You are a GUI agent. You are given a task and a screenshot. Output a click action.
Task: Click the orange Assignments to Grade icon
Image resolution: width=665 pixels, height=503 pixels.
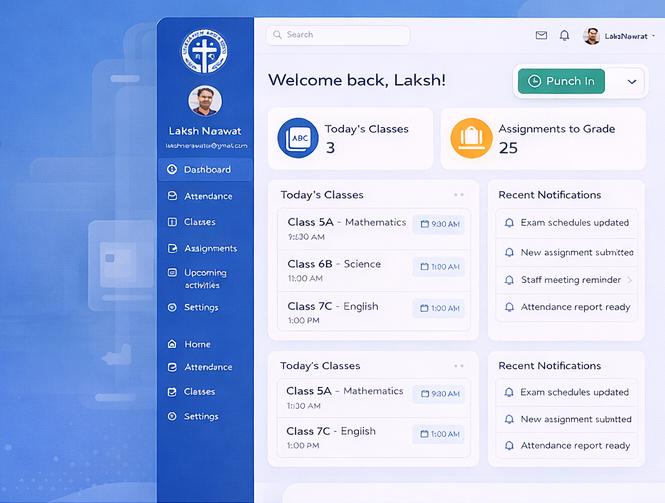pyautogui.click(x=472, y=138)
